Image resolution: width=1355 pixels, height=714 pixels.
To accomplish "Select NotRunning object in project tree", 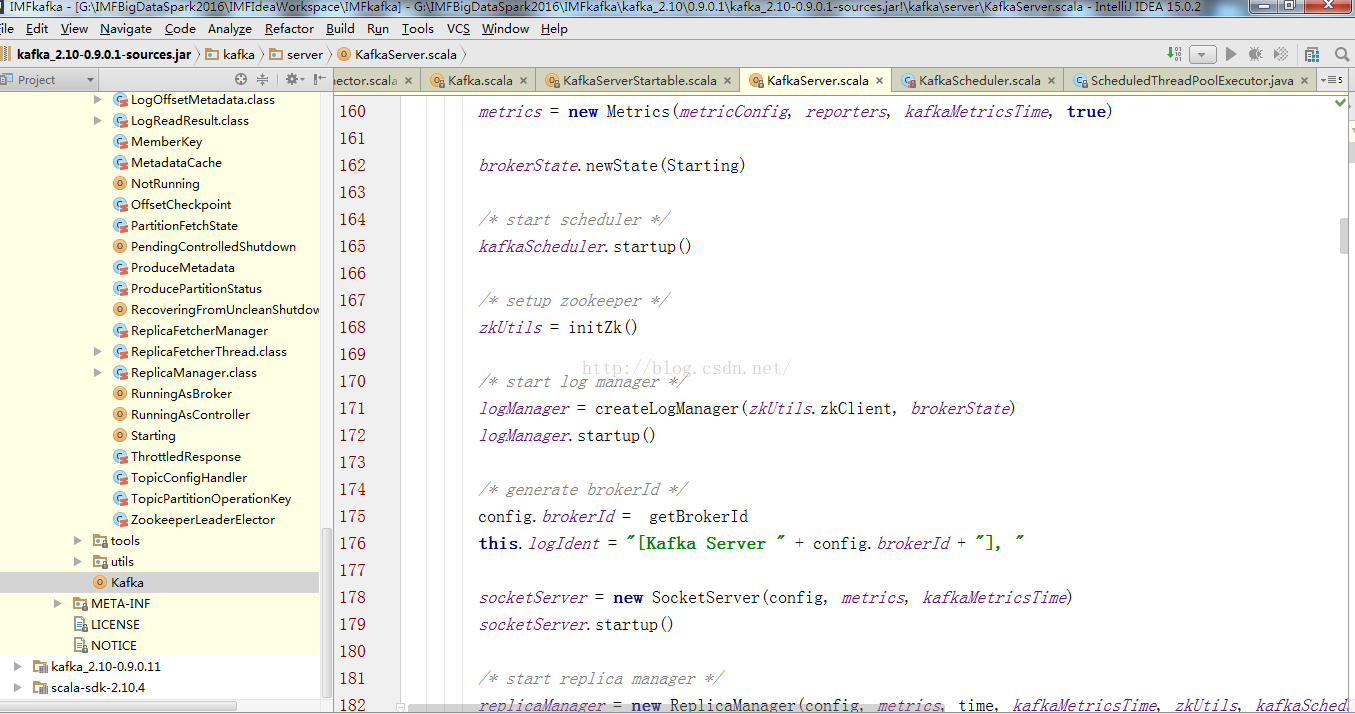I will click(x=165, y=184).
